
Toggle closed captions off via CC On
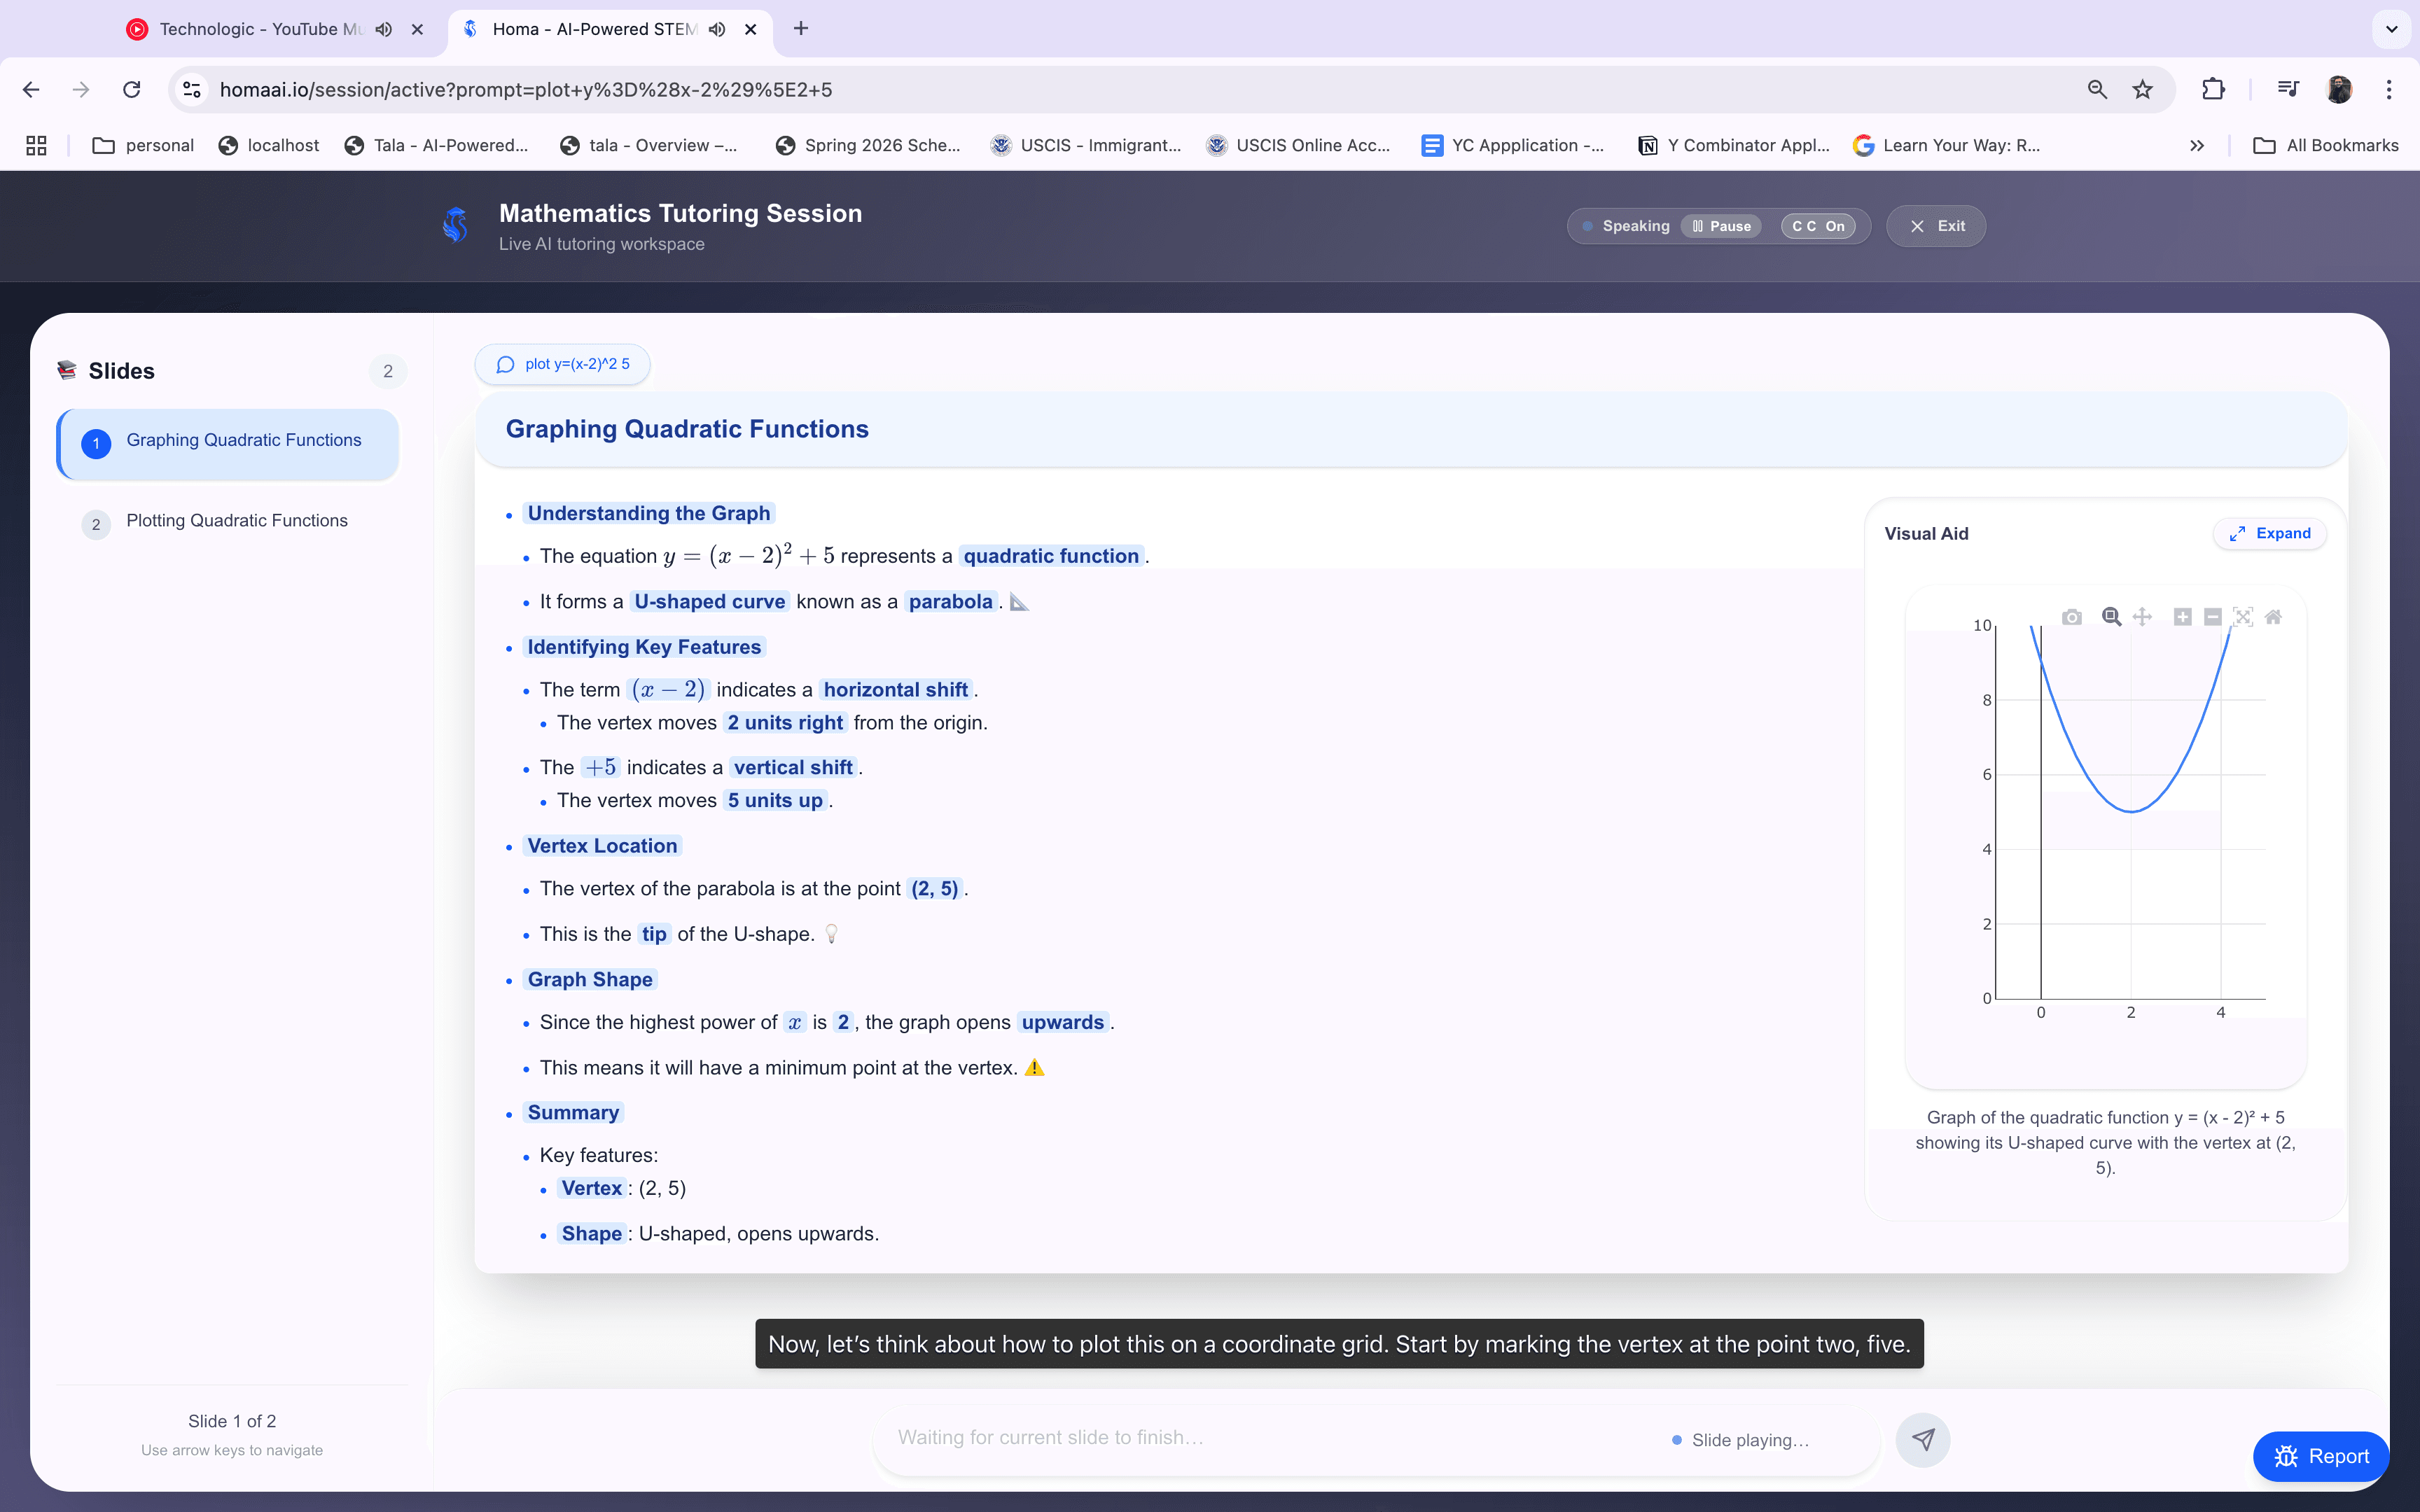1820,226
